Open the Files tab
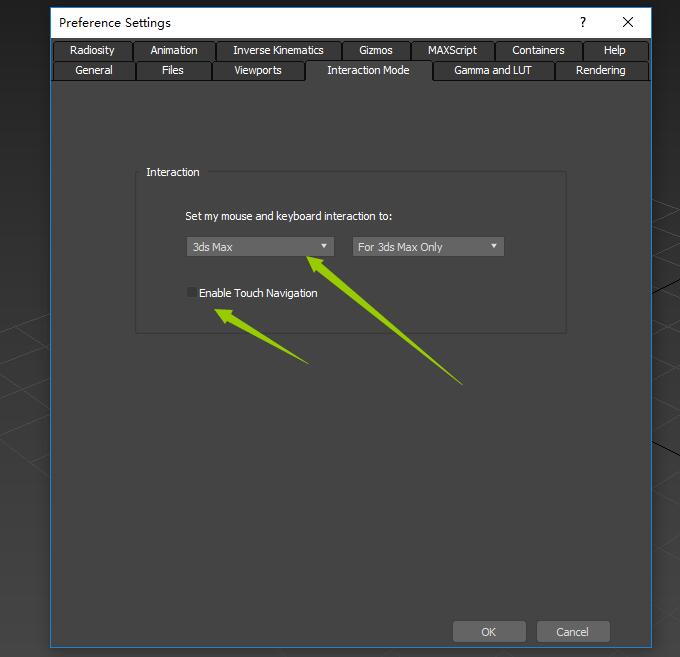This screenshot has height=657, width=680. point(173,71)
